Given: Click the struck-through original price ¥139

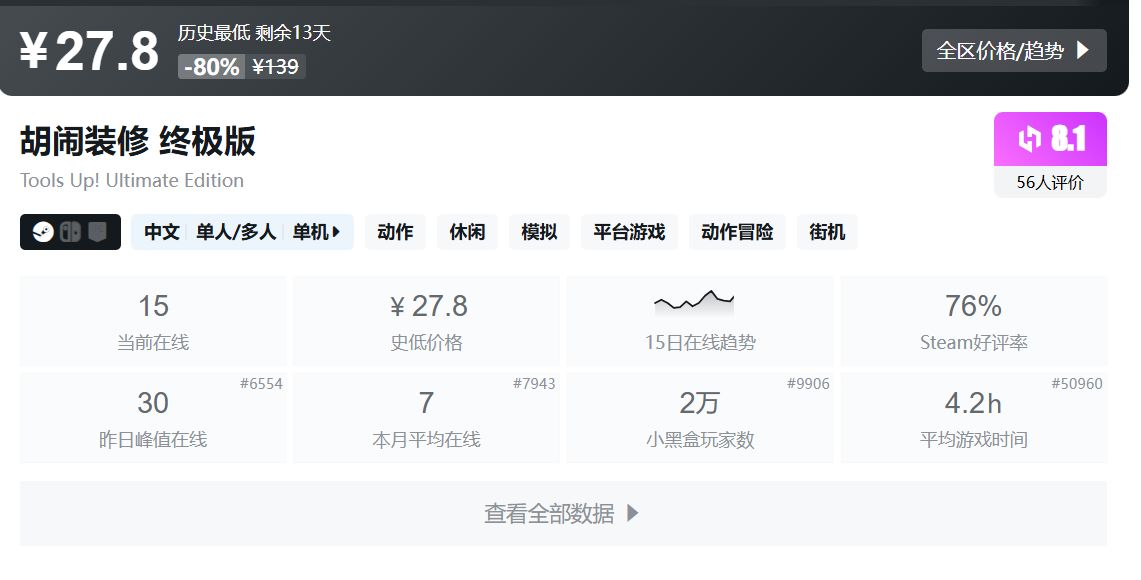Looking at the screenshot, I should pos(275,67).
